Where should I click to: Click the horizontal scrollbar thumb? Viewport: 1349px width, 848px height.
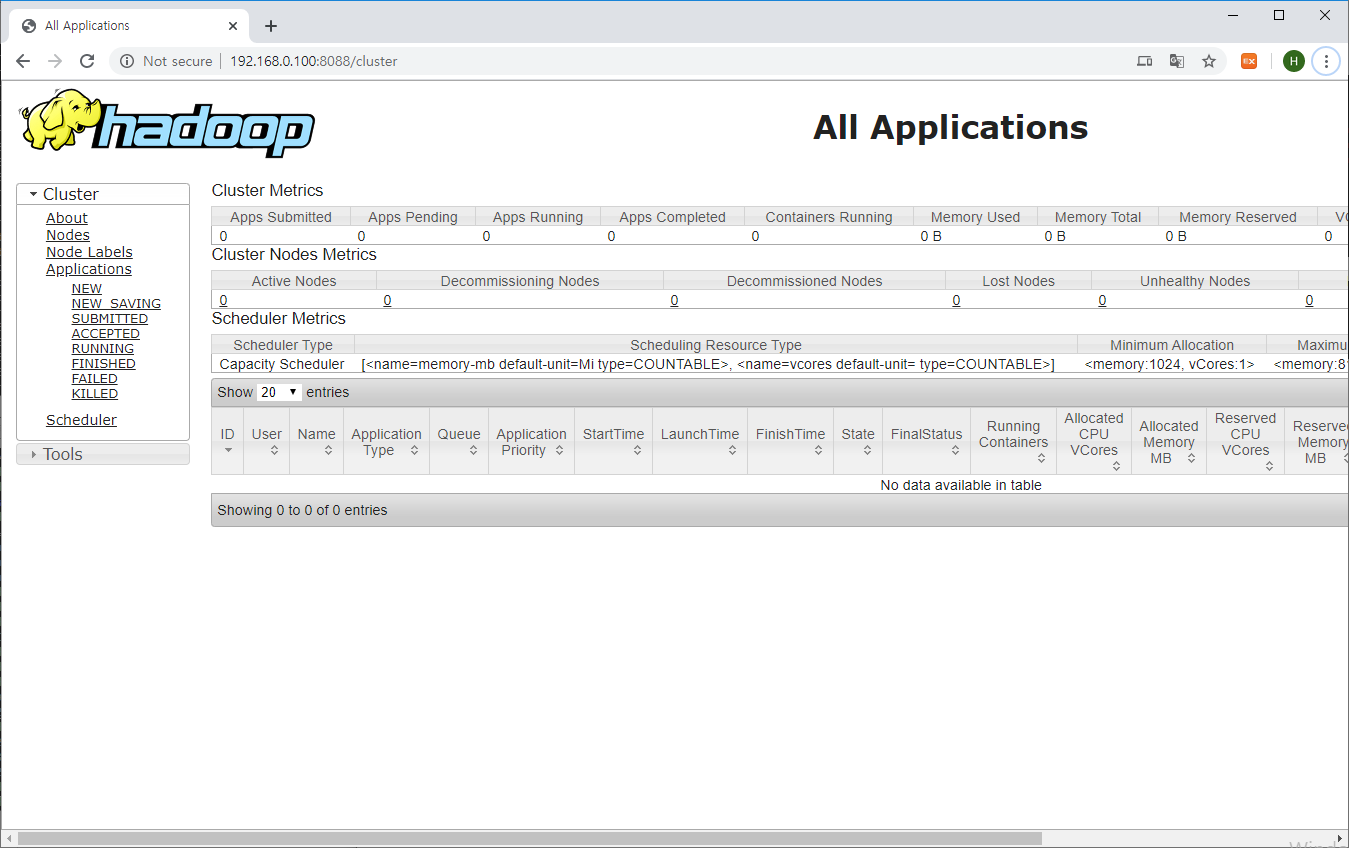pos(530,839)
